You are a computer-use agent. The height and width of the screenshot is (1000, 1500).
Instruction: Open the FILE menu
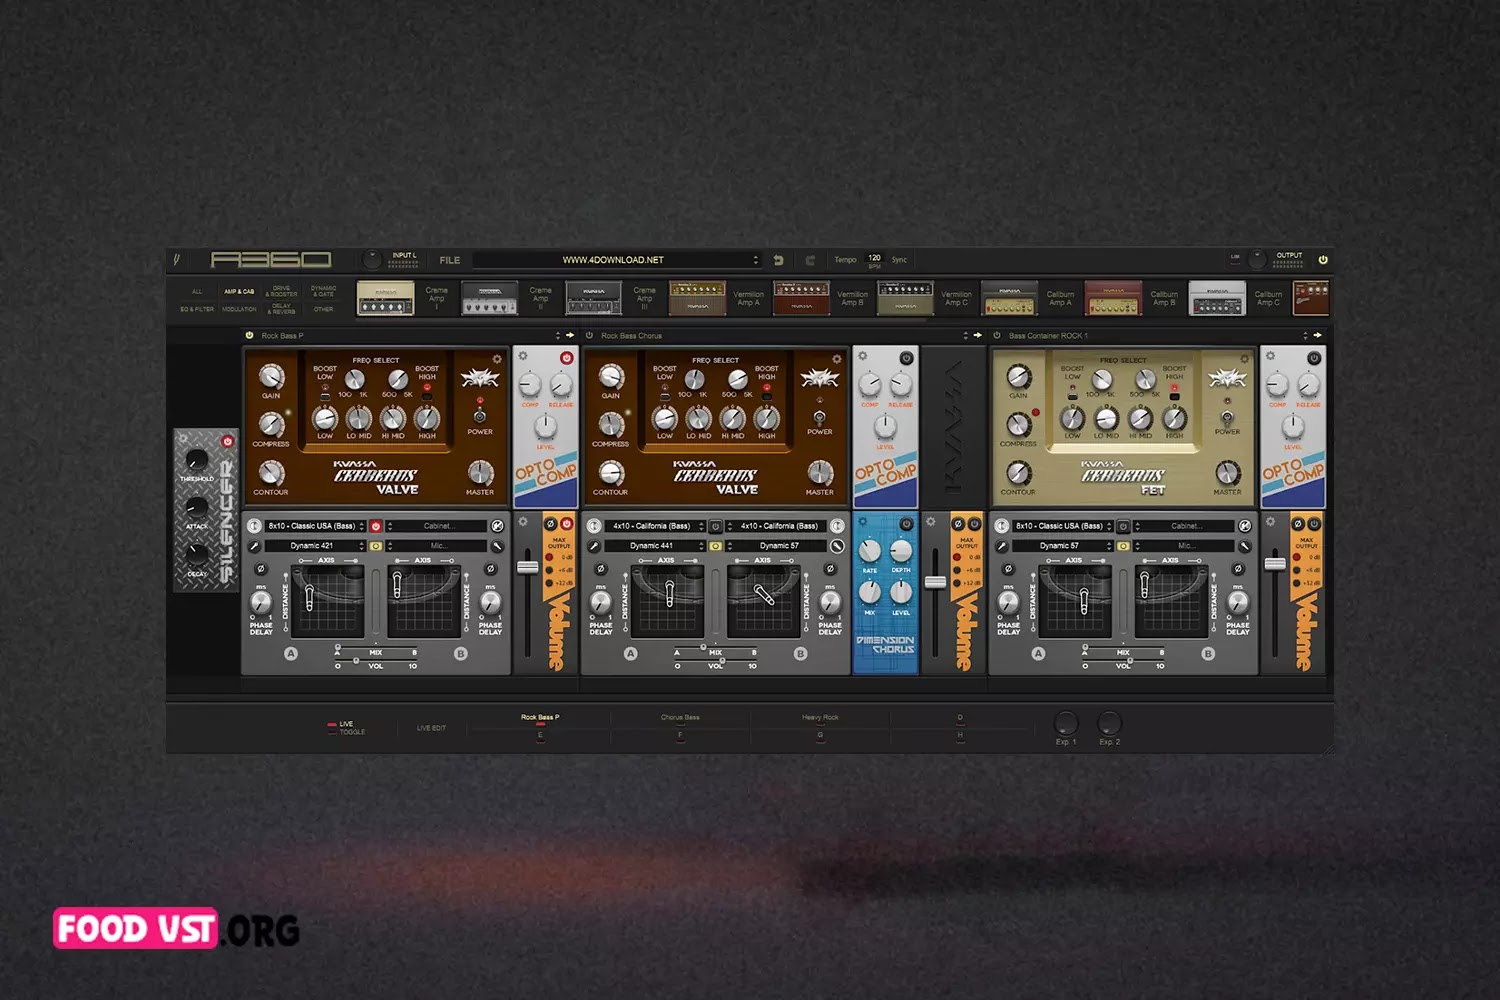(450, 260)
